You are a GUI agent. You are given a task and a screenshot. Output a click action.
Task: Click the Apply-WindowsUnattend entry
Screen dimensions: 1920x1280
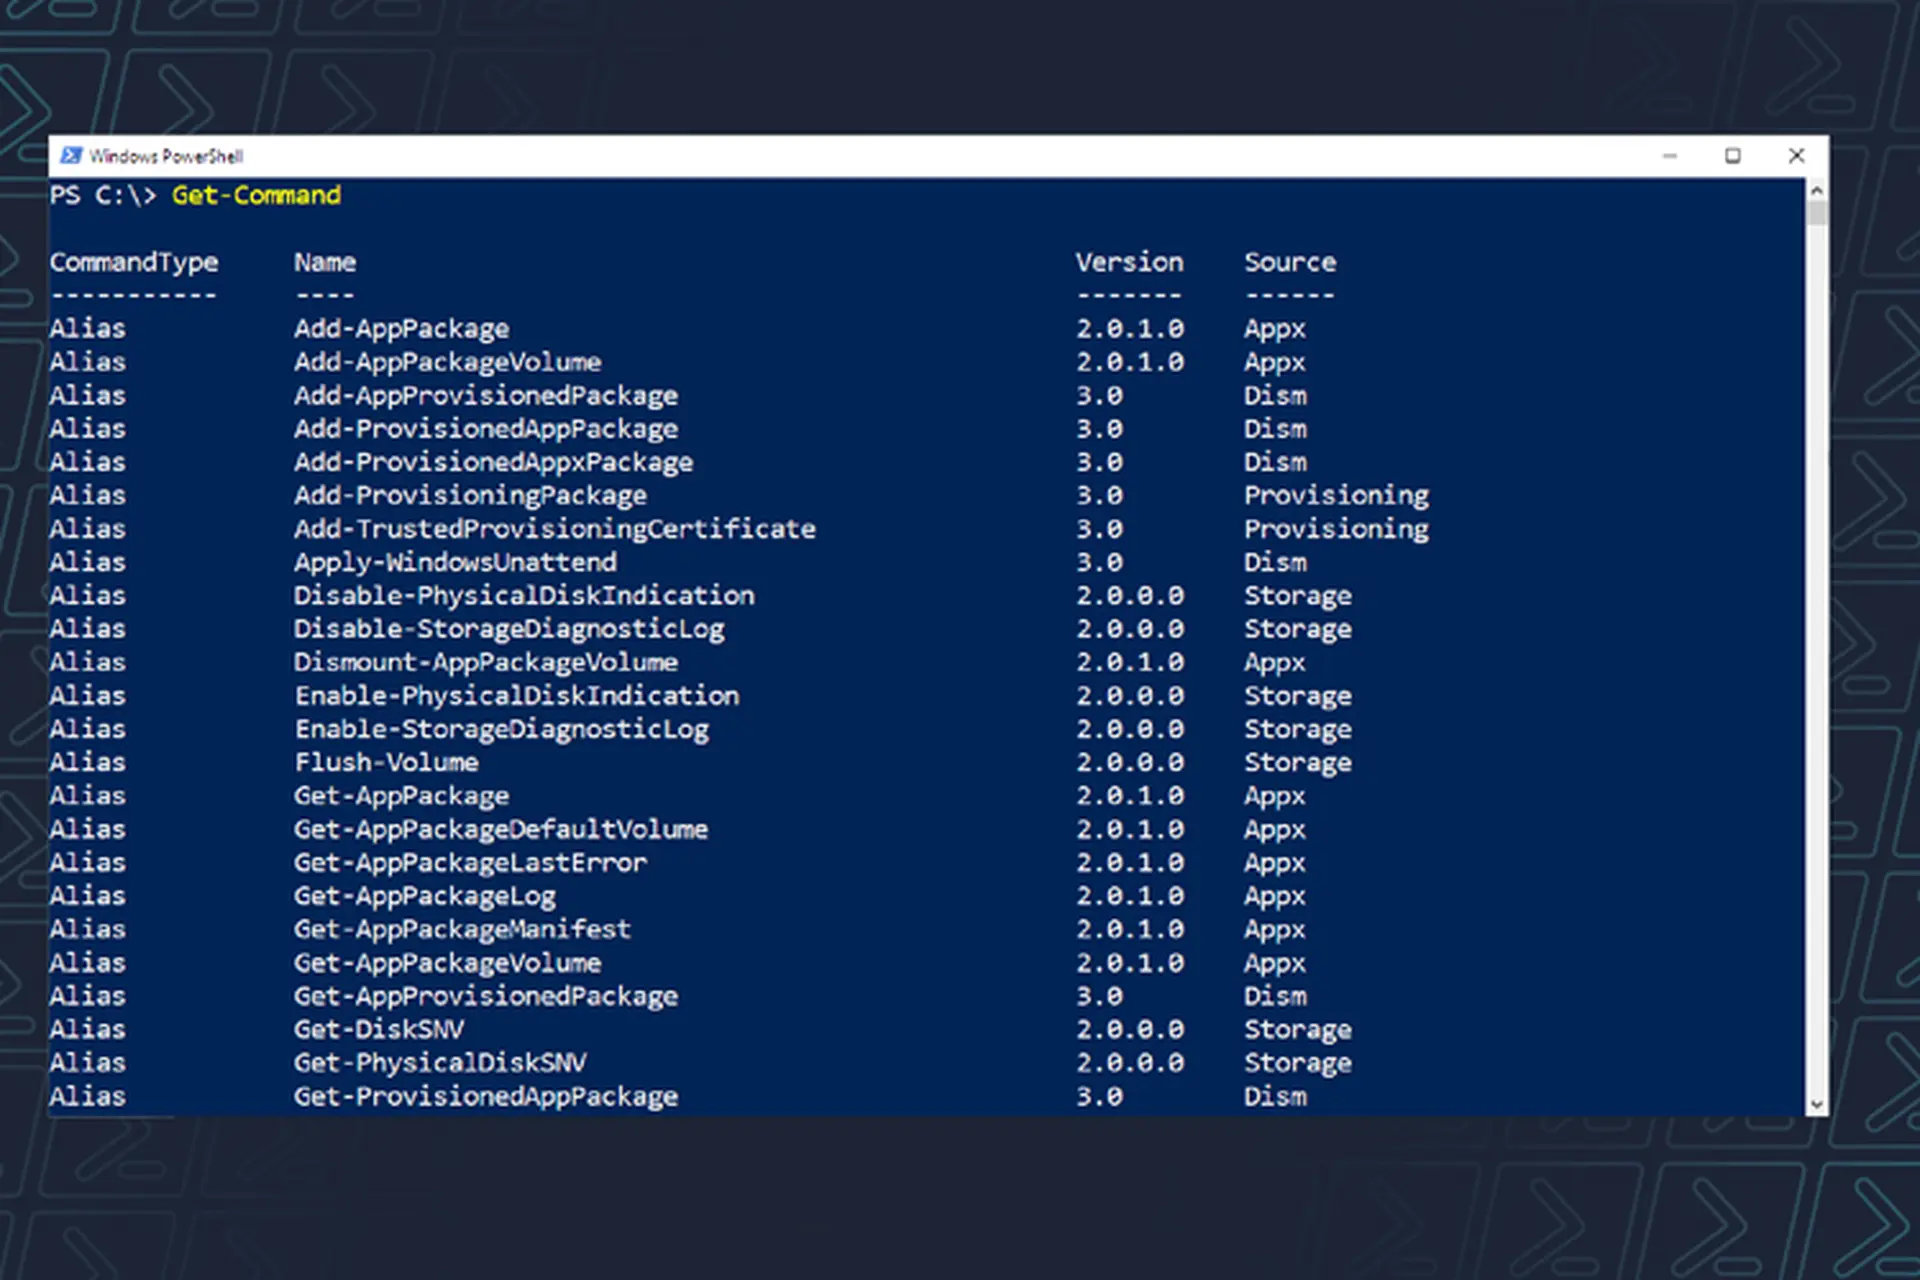coord(456,562)
